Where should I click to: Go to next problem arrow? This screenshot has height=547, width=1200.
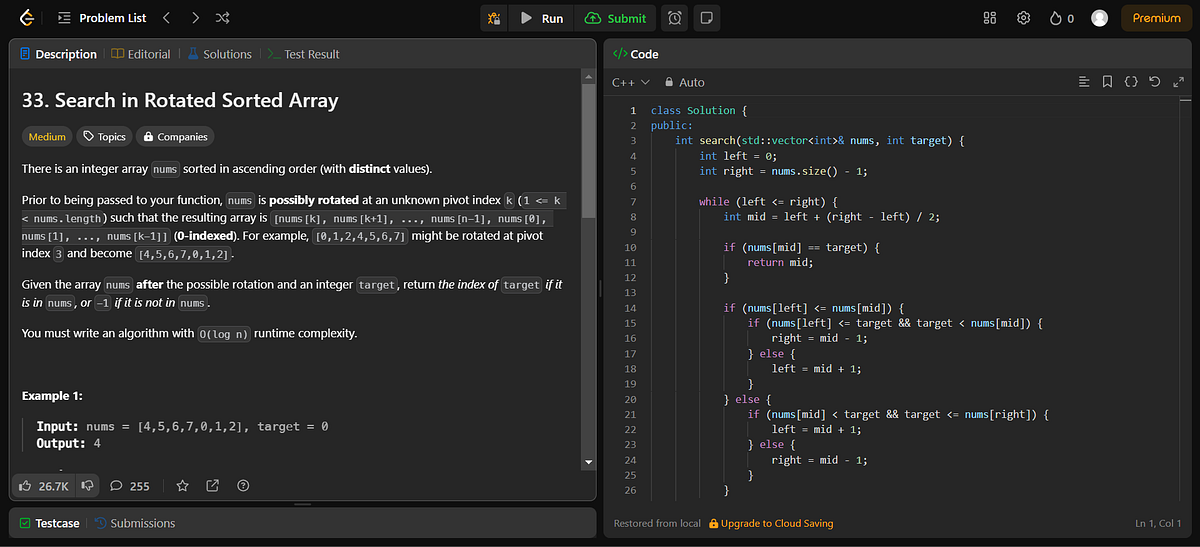[x=195, y=18]
